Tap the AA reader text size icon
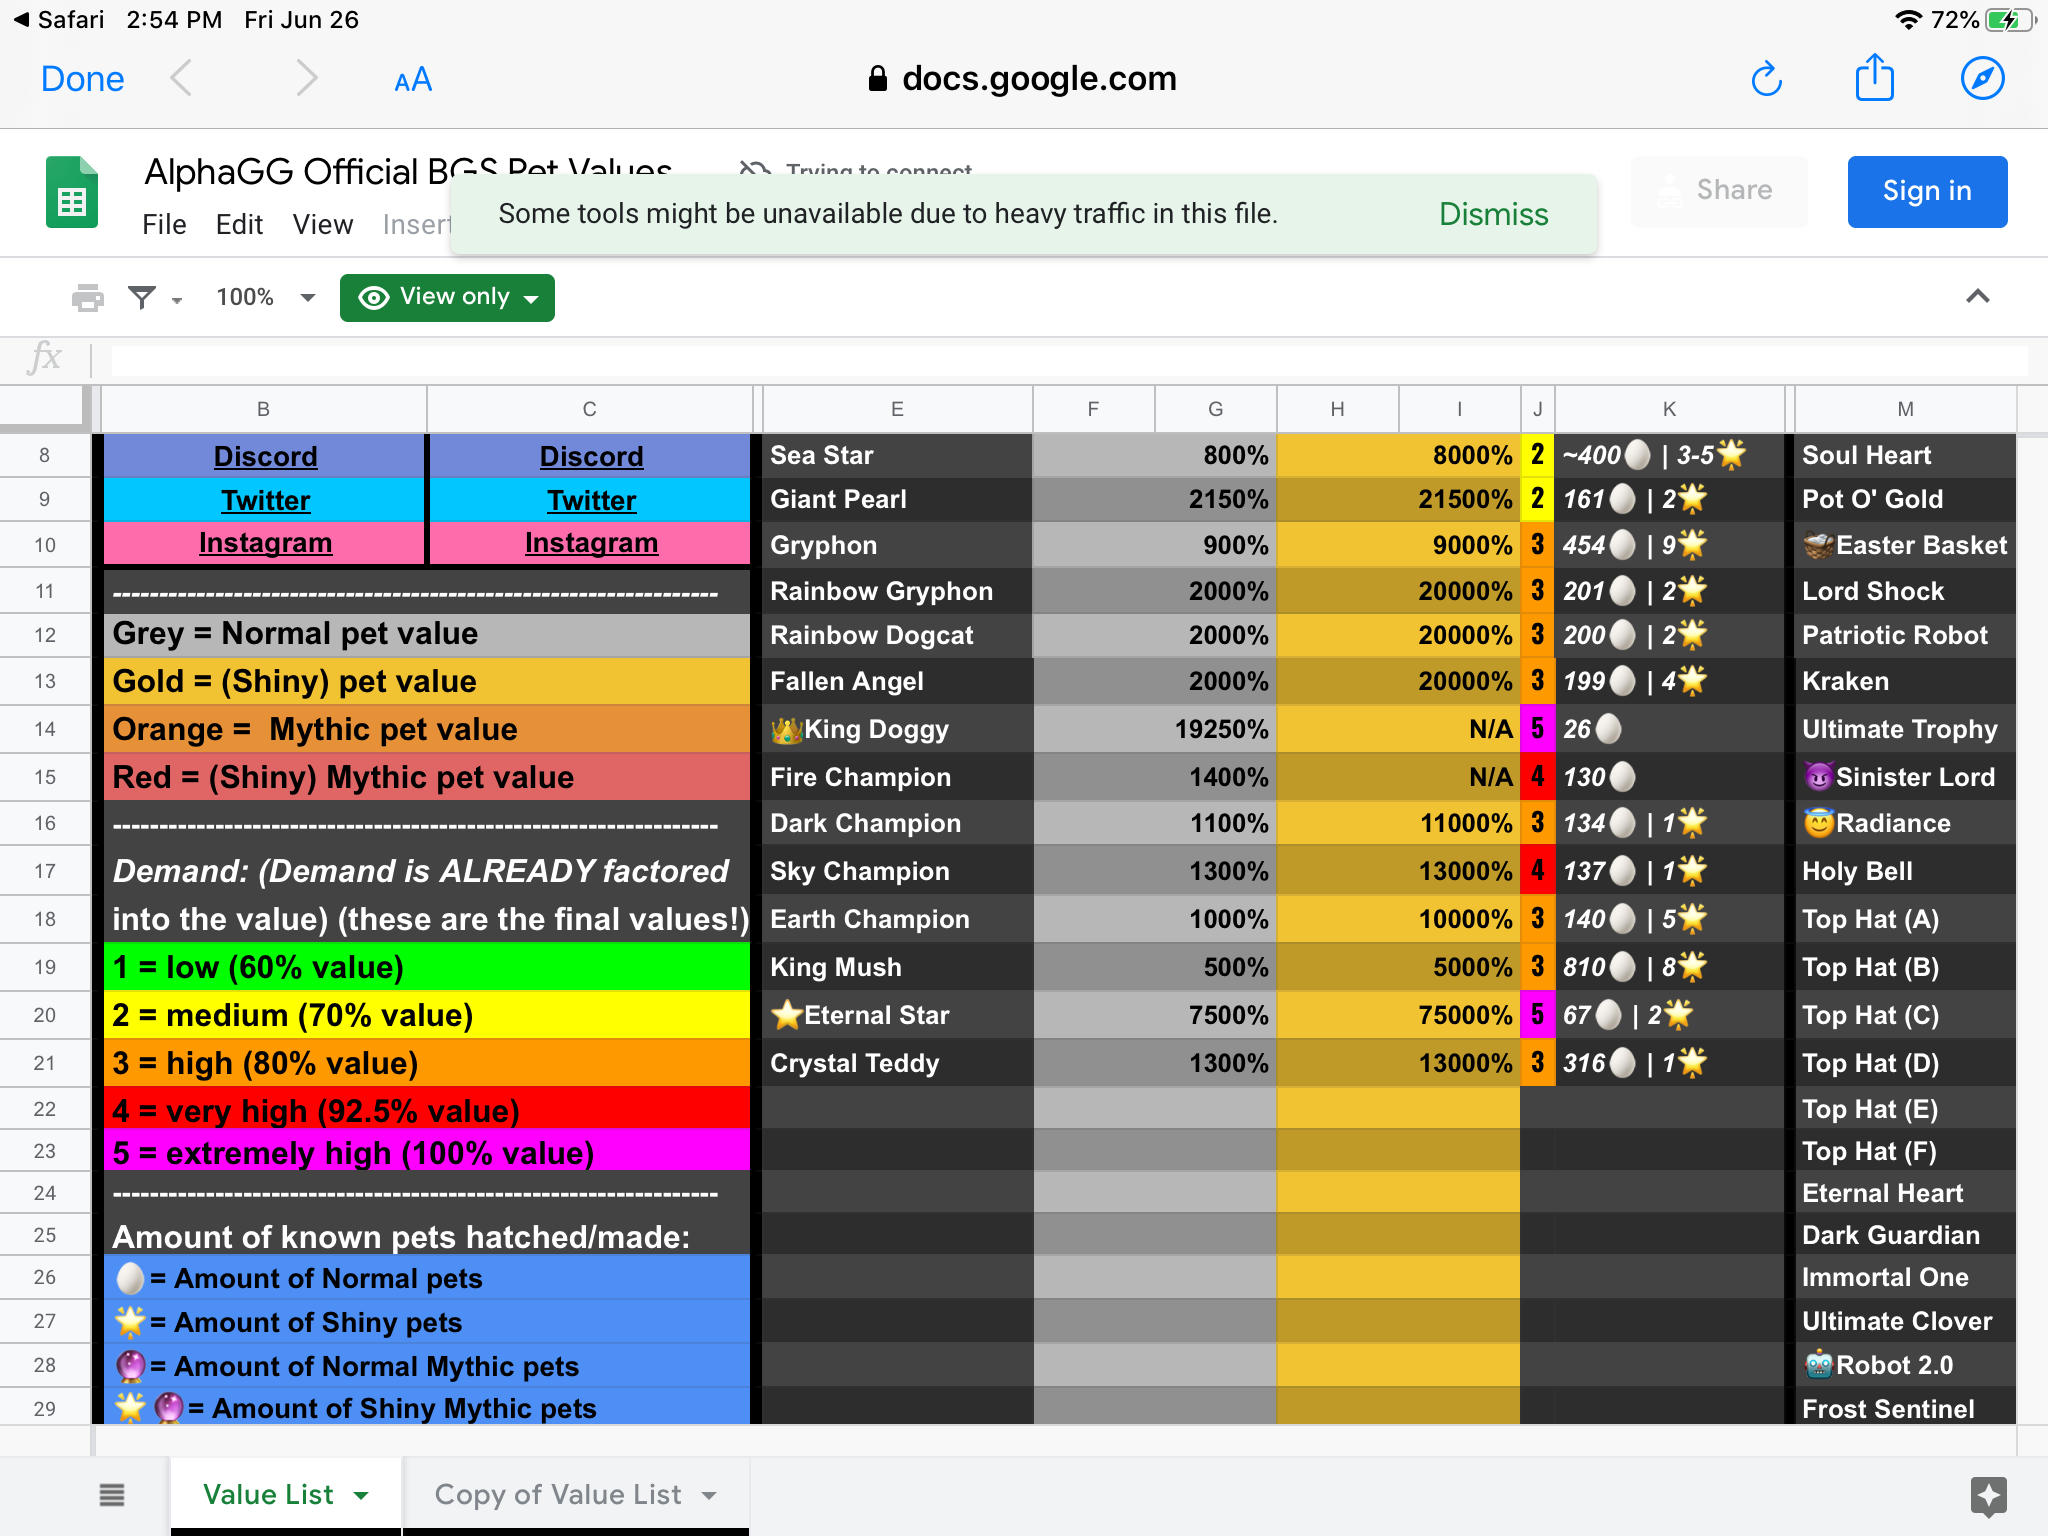The width and height of the screenshot is (2048, 1536). [413, 80]
